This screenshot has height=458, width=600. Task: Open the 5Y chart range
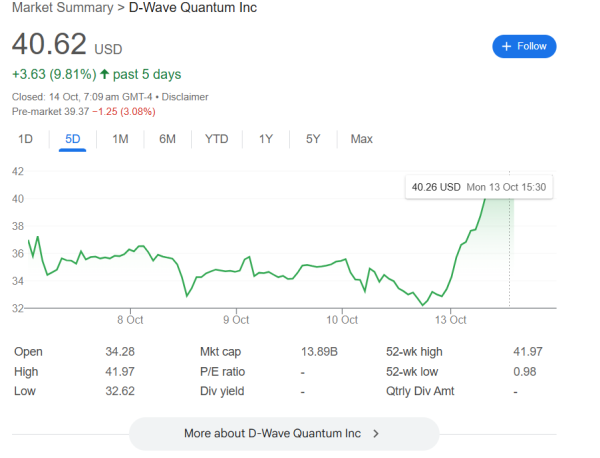point(313,139)
